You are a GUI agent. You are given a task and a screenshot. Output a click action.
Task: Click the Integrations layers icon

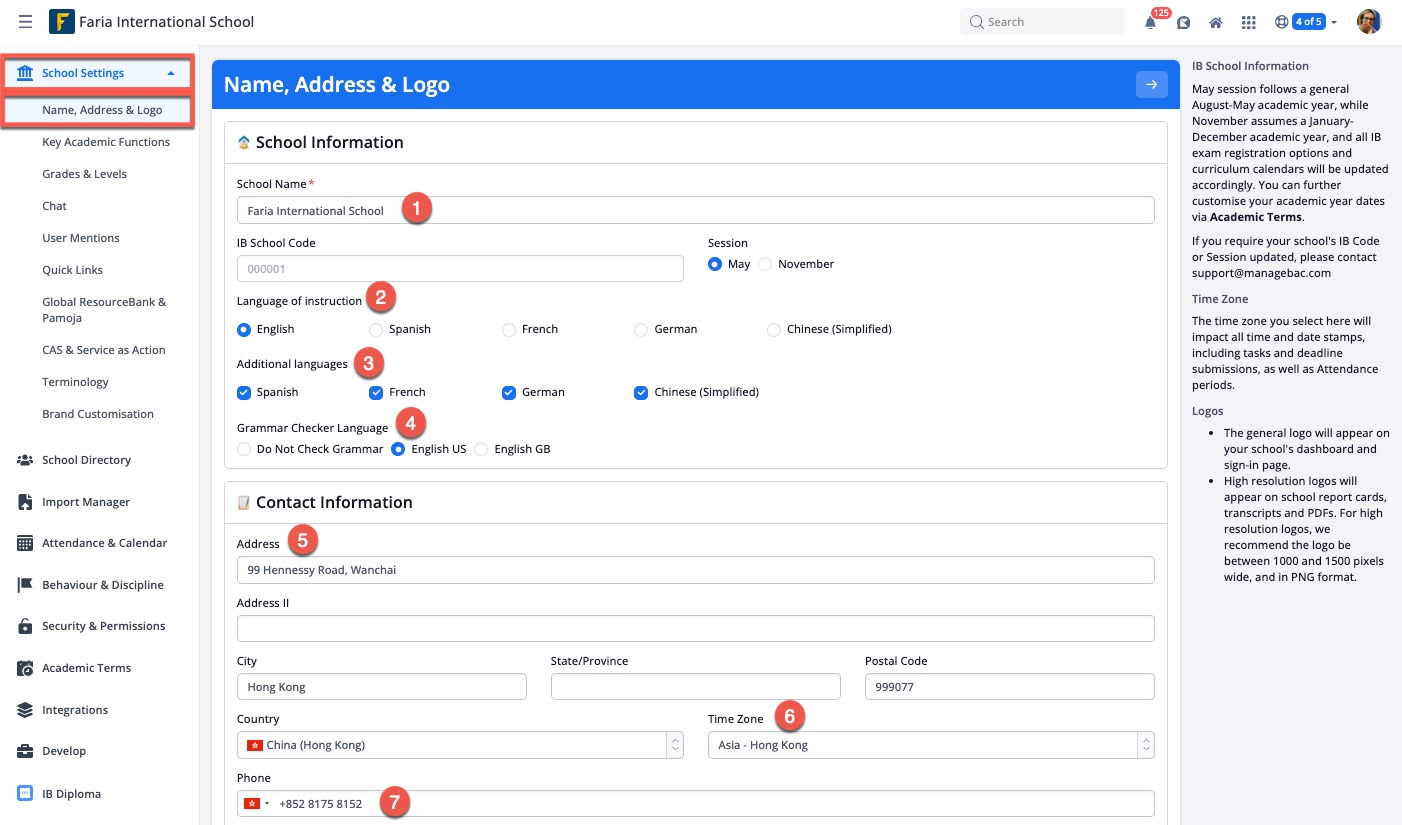25,710
